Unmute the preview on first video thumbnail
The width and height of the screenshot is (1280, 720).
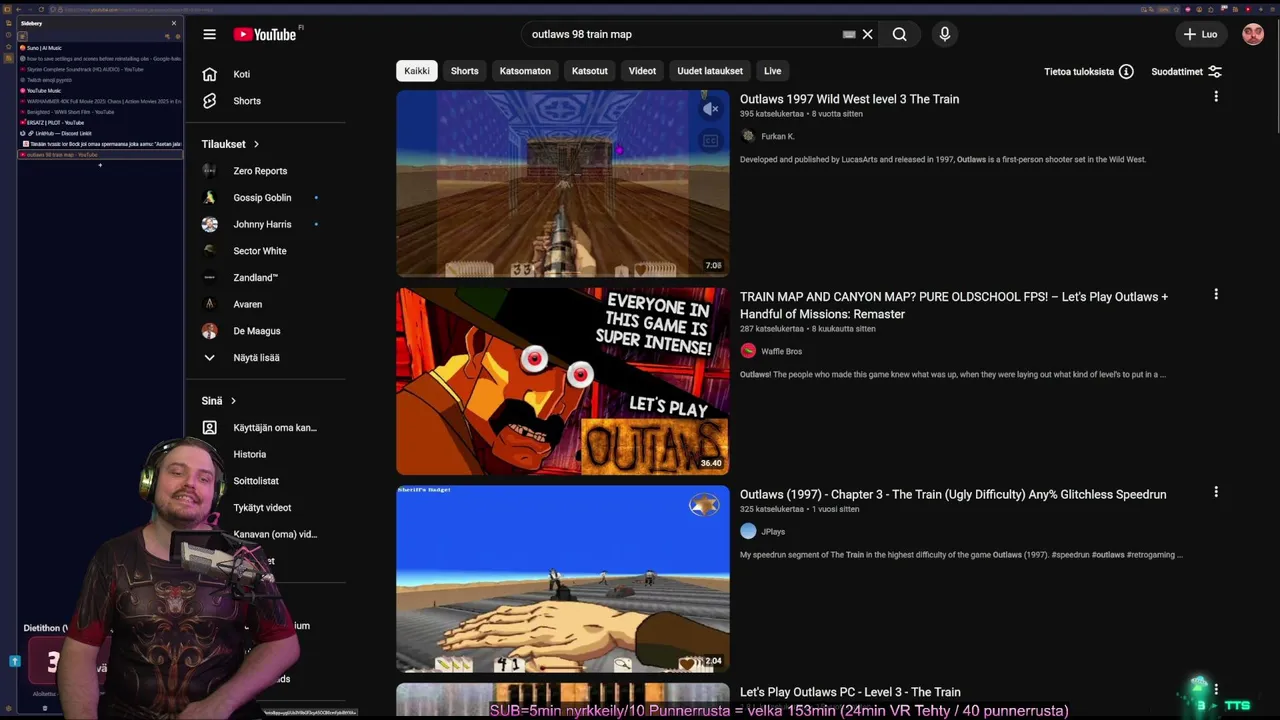(710, 109)
